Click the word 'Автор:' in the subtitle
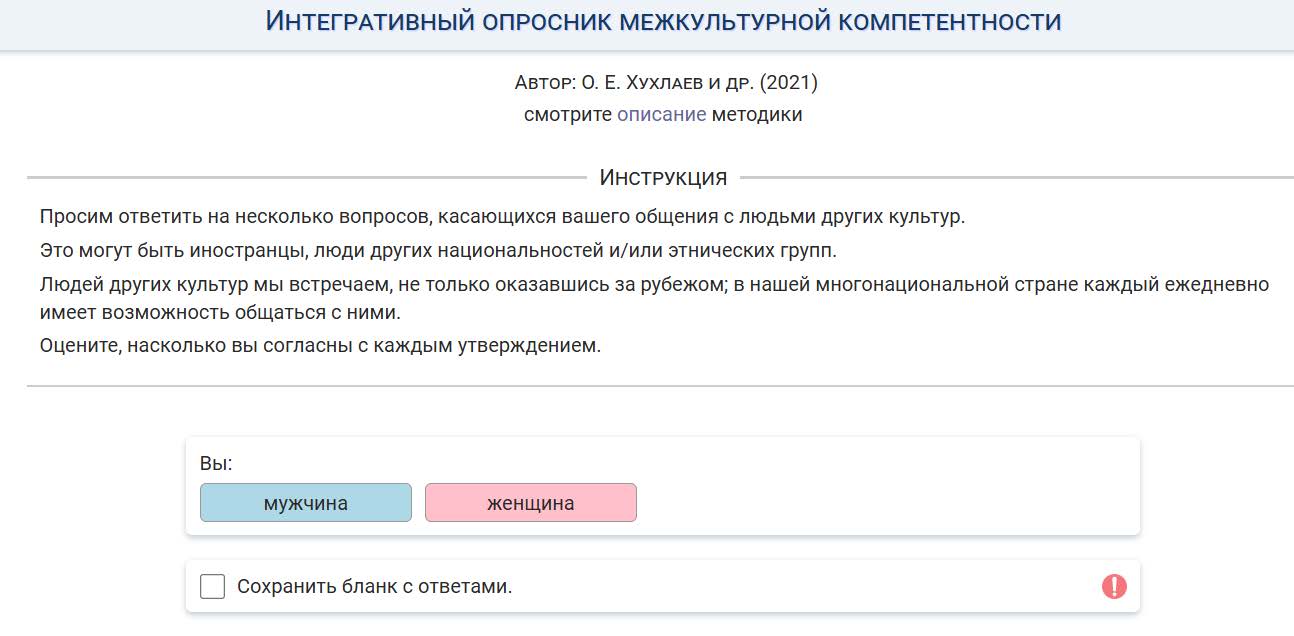This screenshot has width=1294, height=636. (x=544, y=82)
